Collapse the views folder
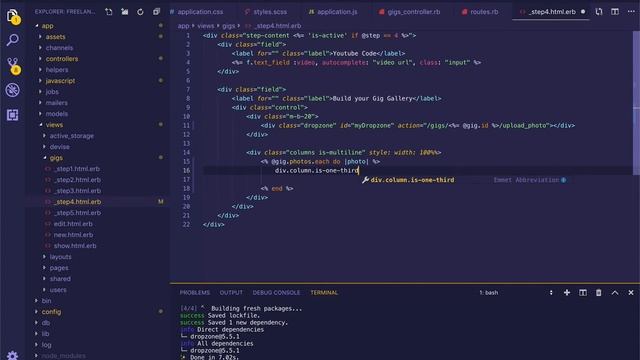Viewport: 640px width, 360px height. [54, 125]
